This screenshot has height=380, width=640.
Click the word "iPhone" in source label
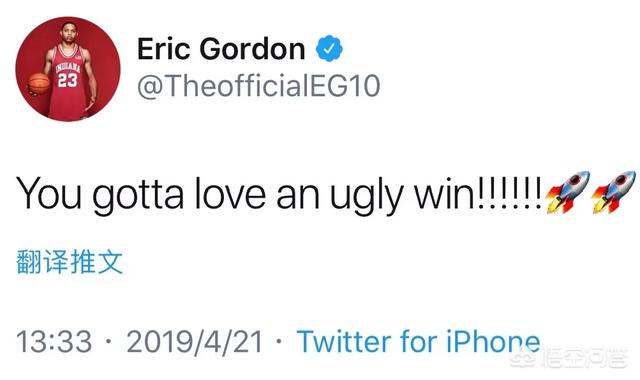[493, 341]
